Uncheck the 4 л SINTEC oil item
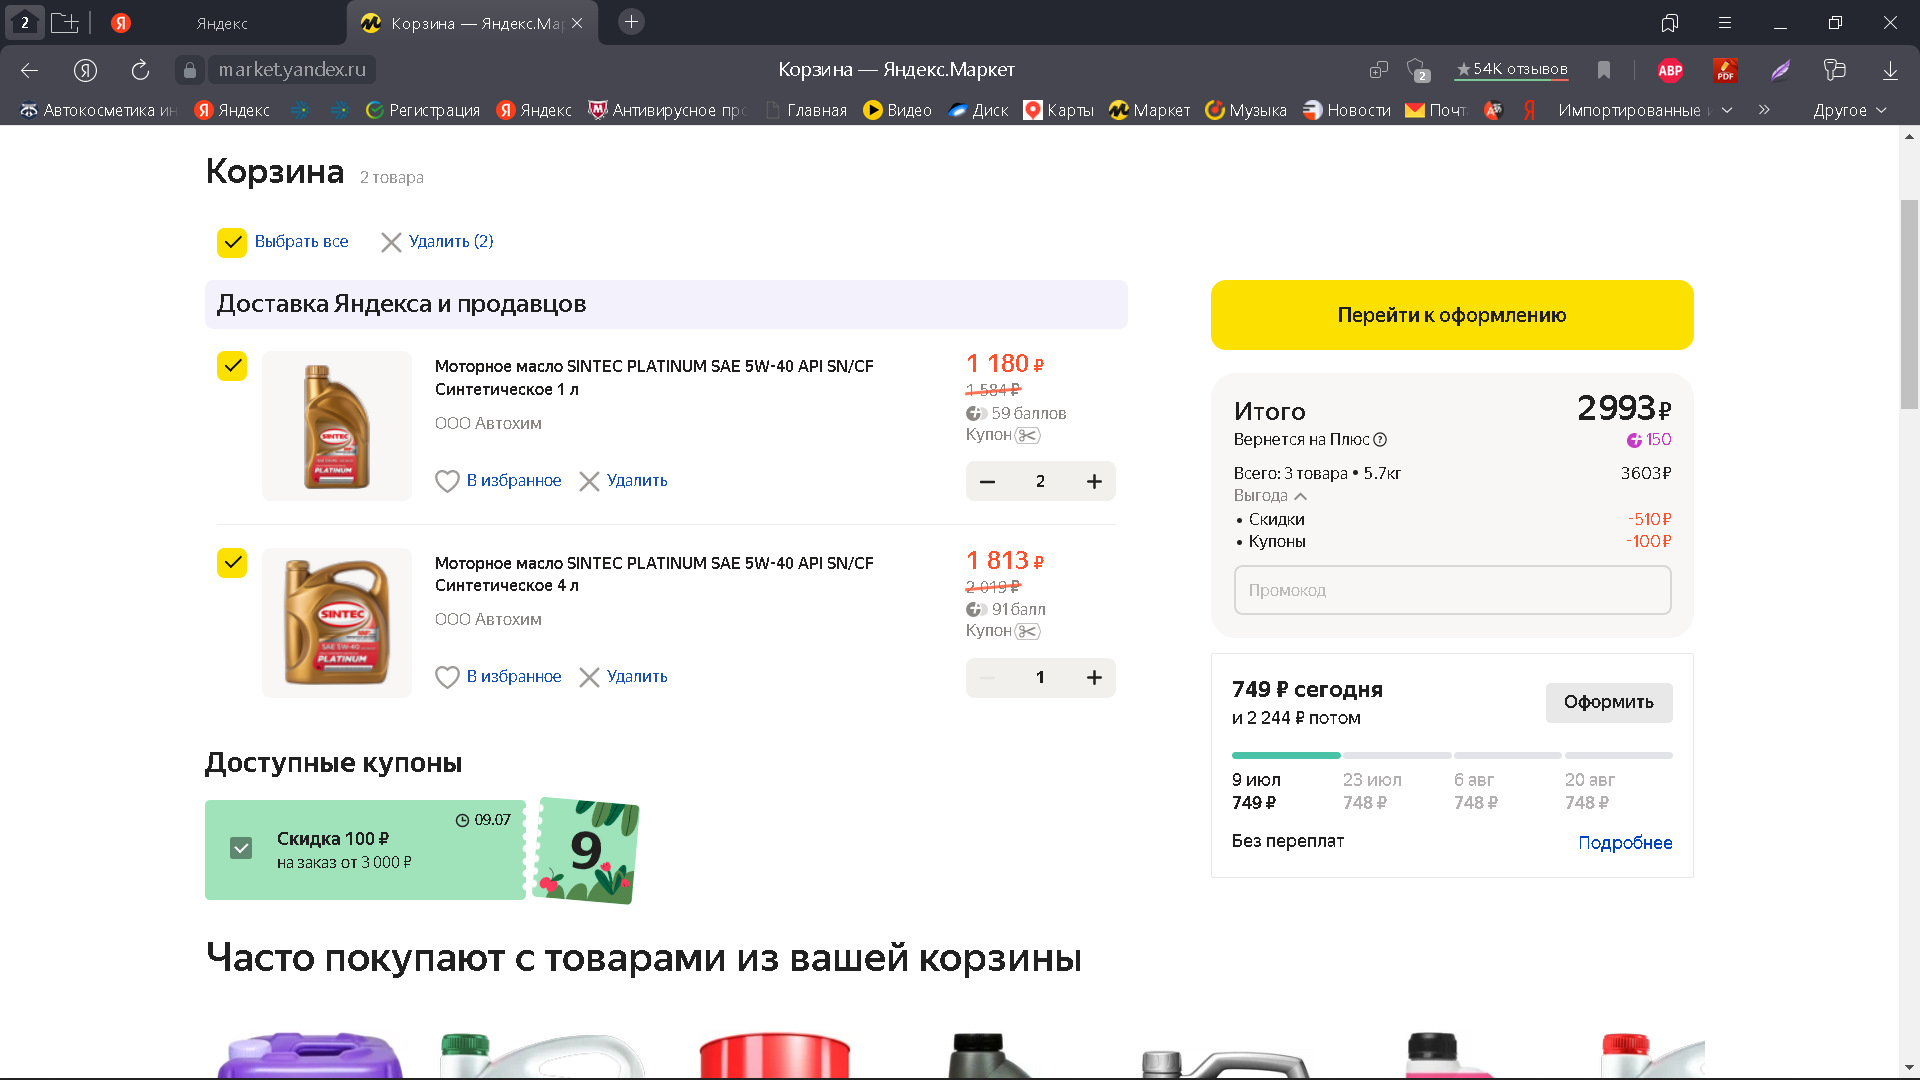Viewport: 1920px width, 1080px height. point(232,563)
